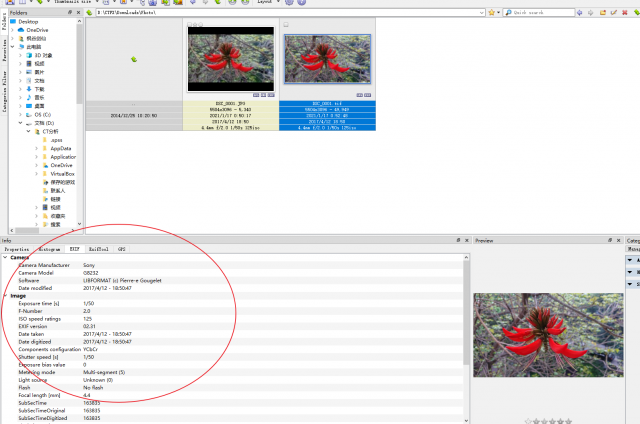Click the new folder icon near search

(602, 13)
